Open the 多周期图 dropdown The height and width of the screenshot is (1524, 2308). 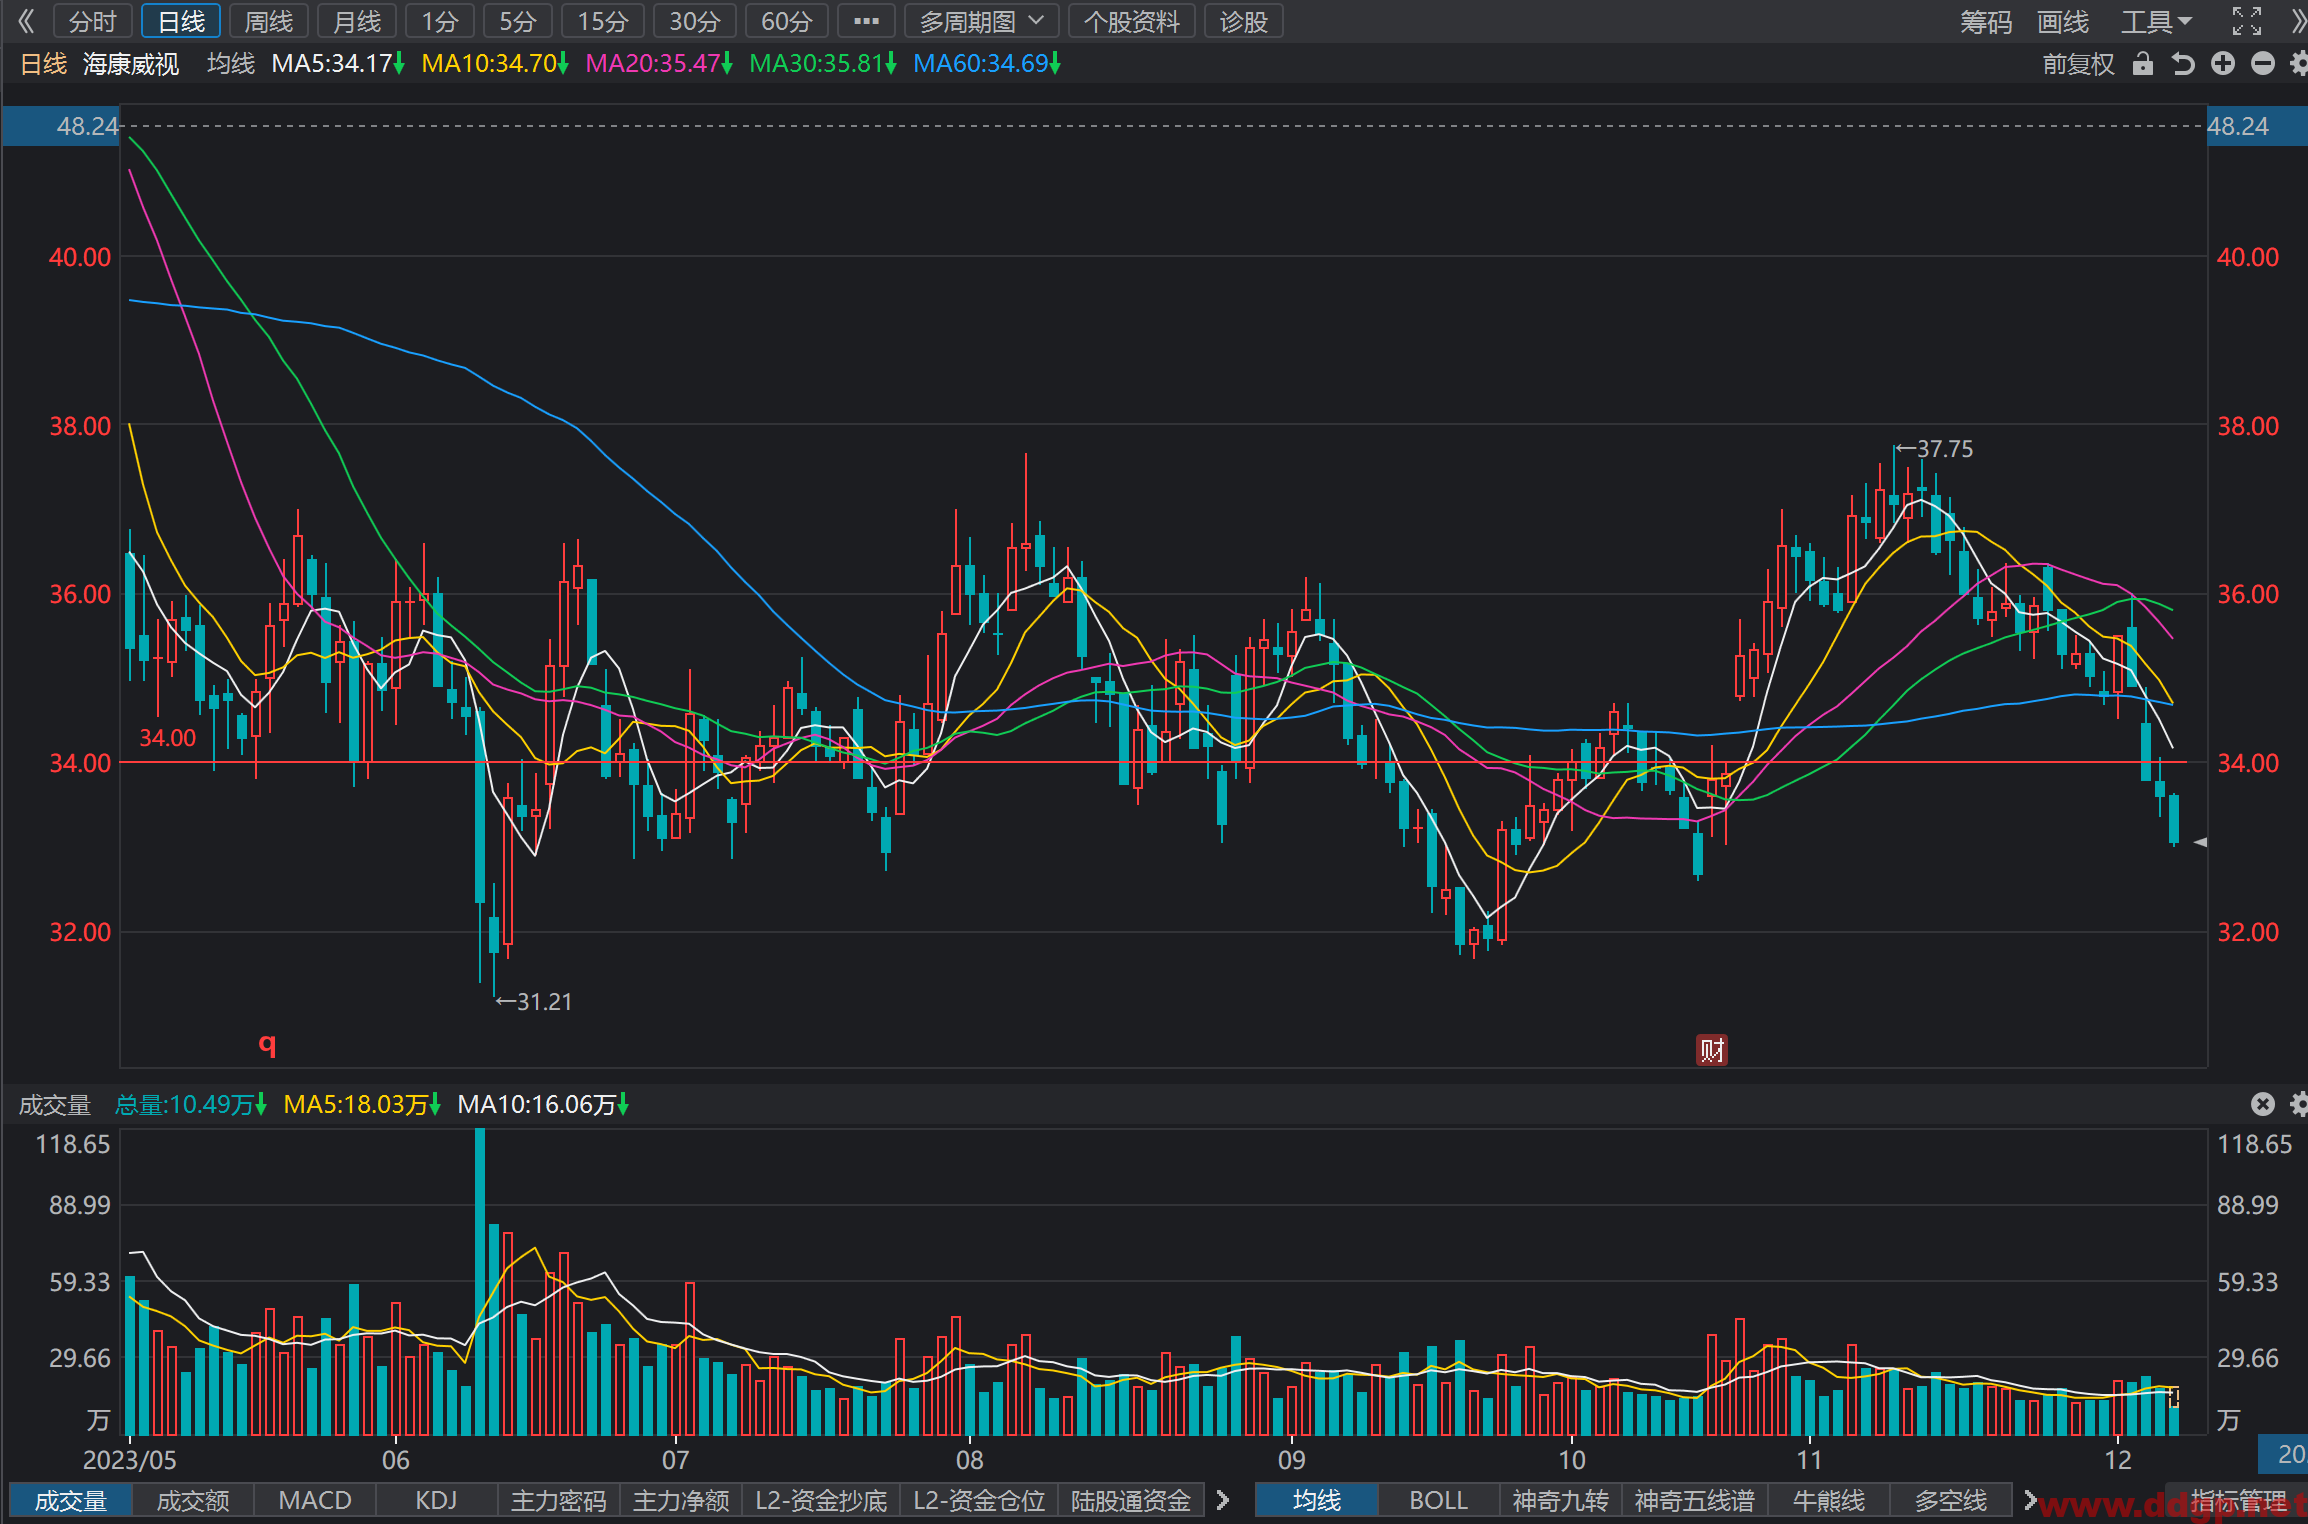click(x=982, y=21)
